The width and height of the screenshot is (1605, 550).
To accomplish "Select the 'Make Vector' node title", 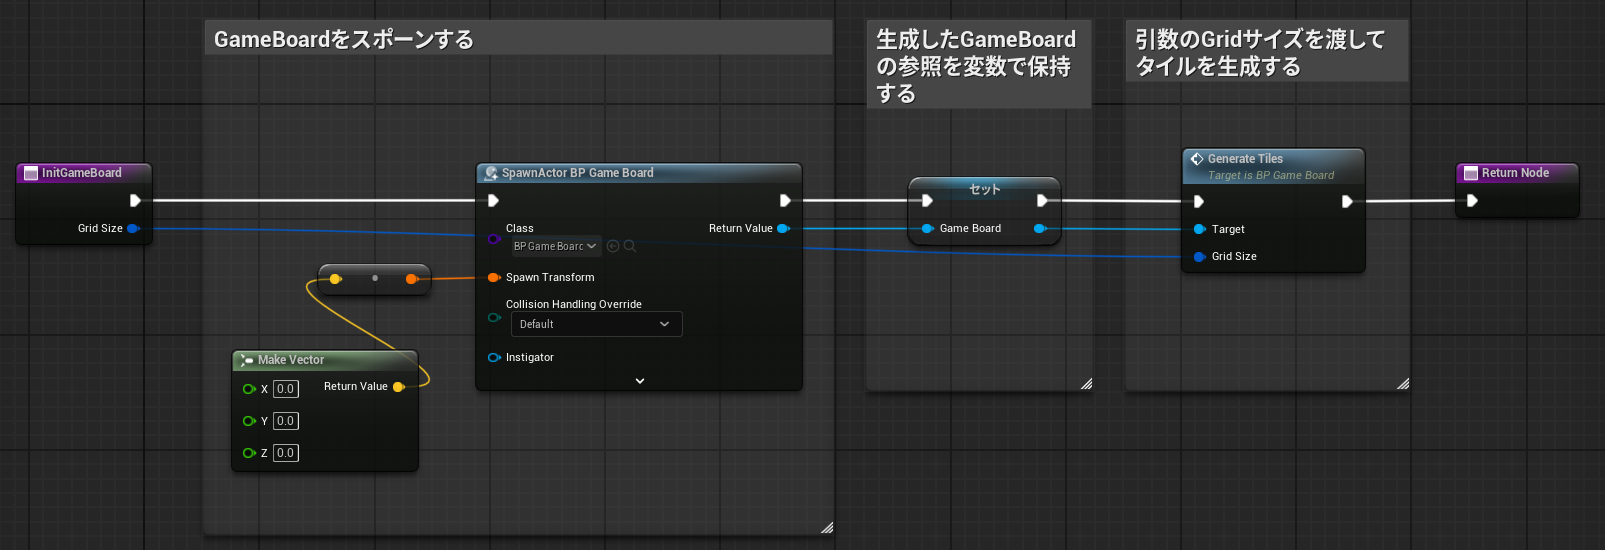I will 291,360.
